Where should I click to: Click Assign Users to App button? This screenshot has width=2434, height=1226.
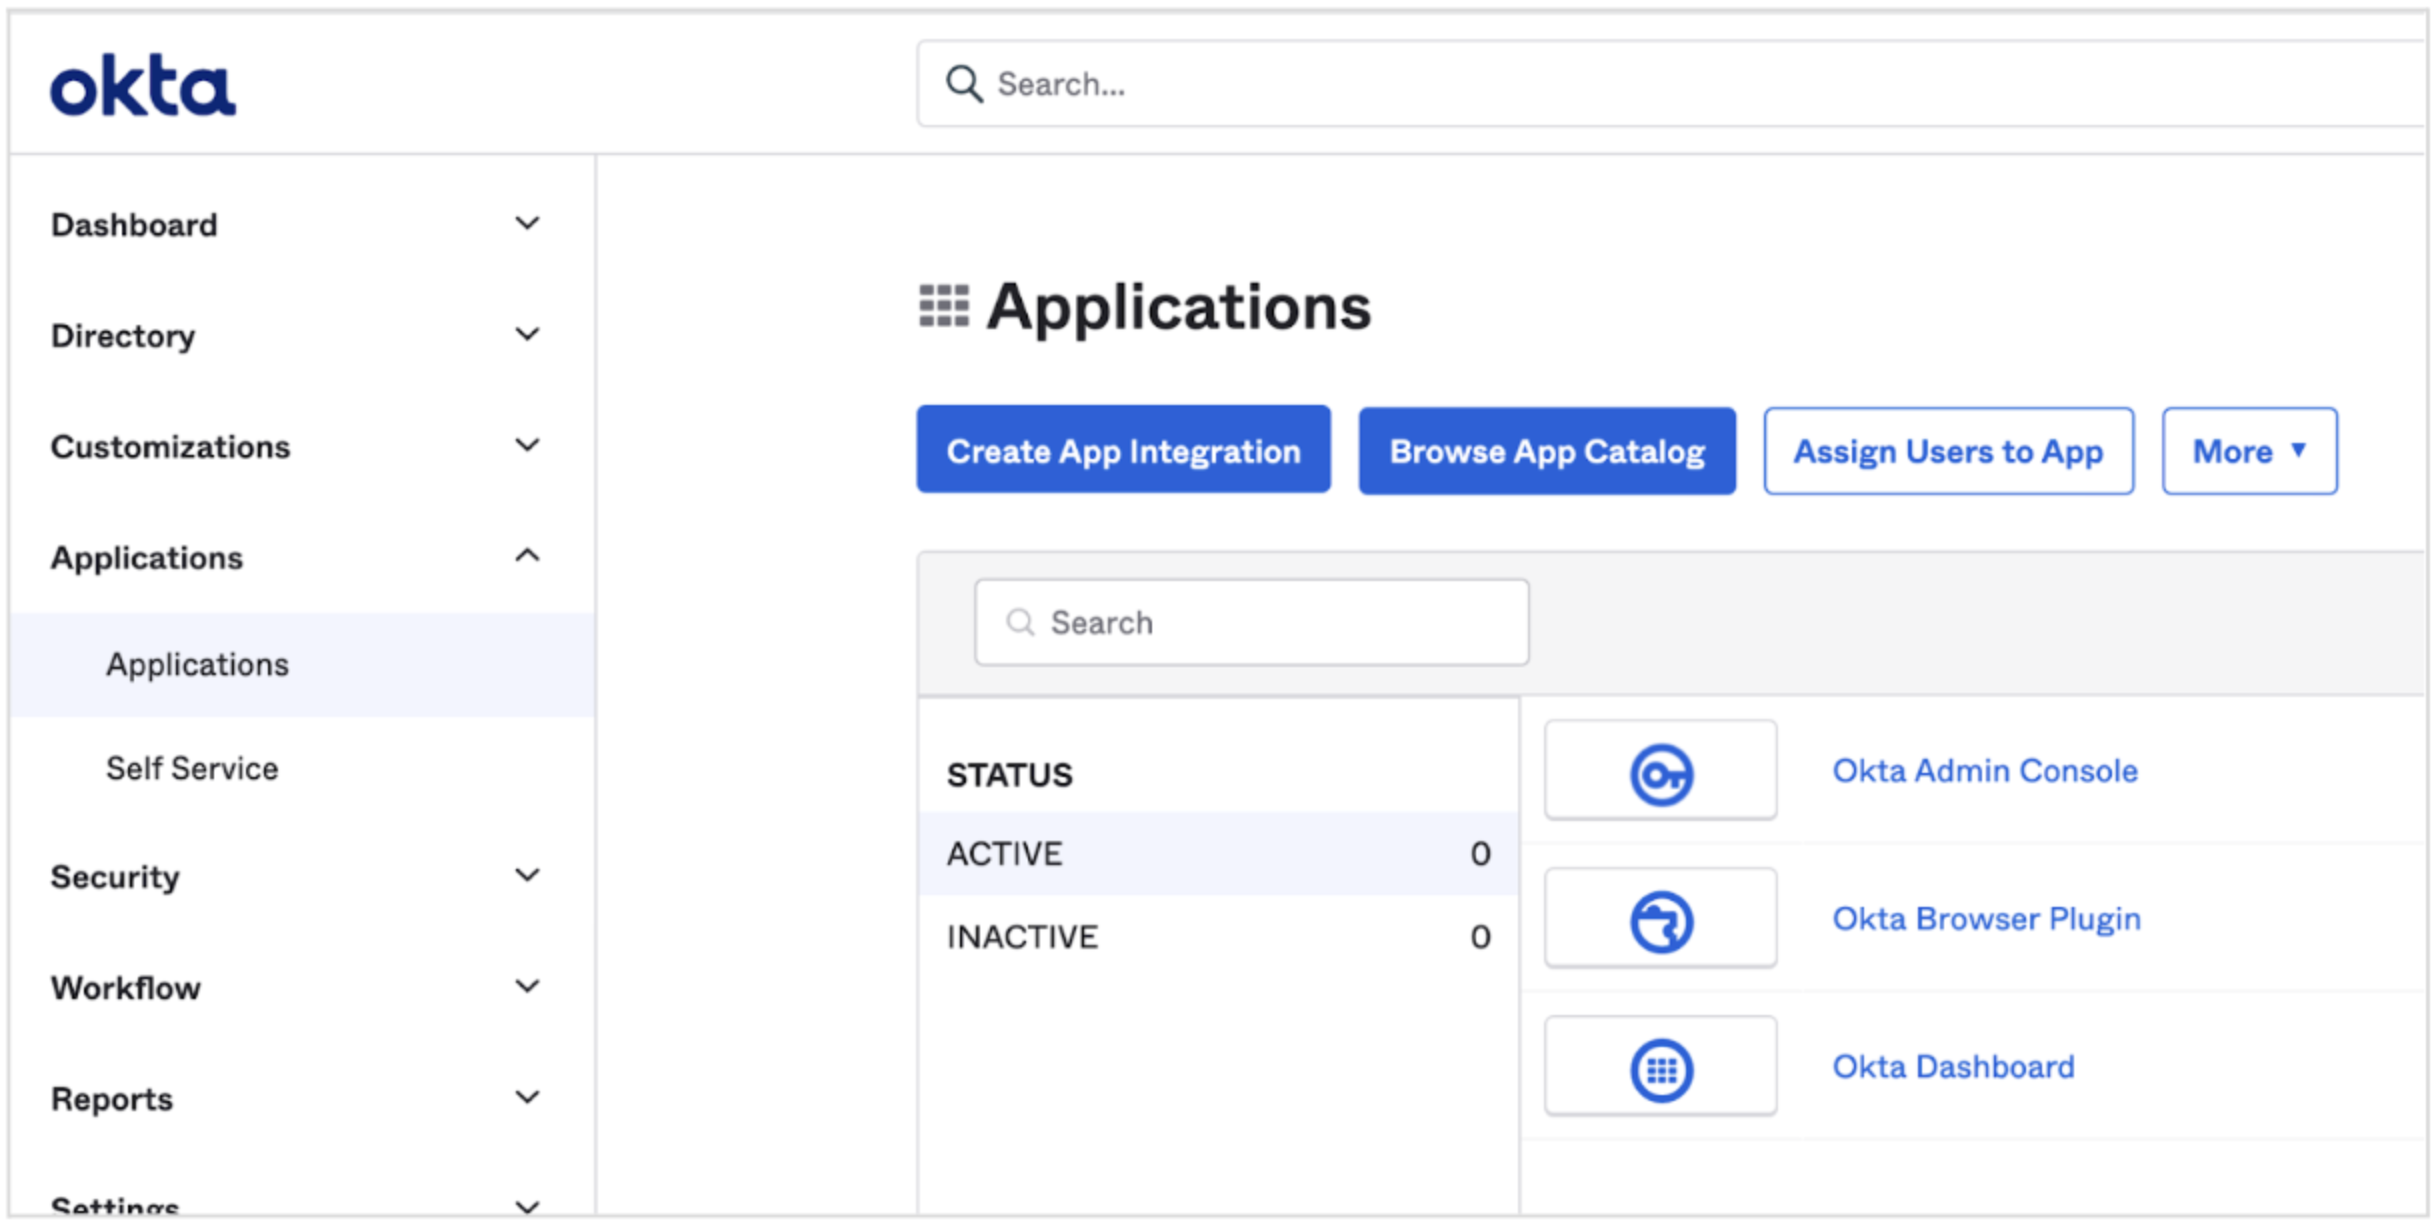[1948, 451]
